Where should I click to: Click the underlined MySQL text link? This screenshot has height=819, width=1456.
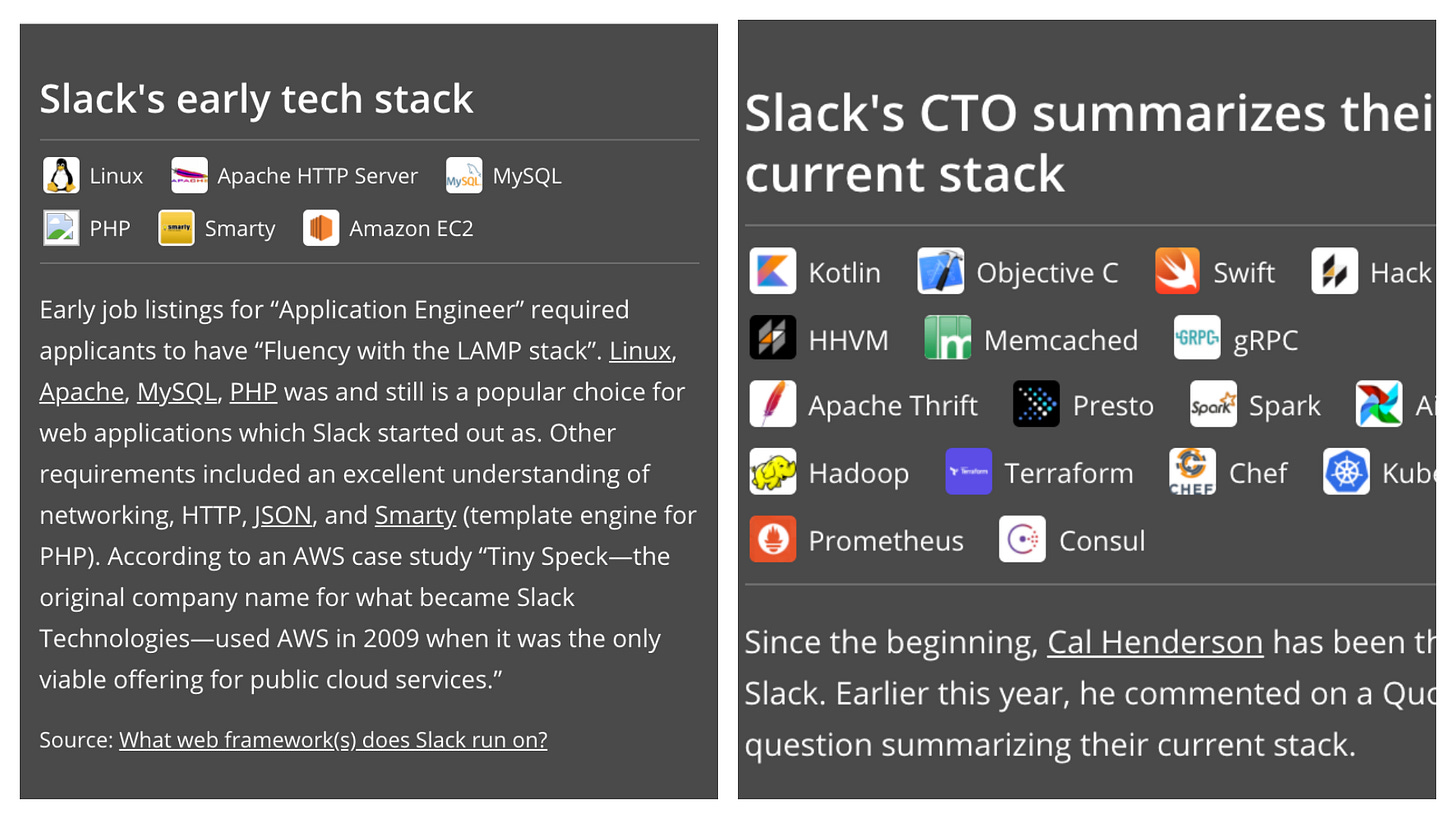[x=177, y=392]
